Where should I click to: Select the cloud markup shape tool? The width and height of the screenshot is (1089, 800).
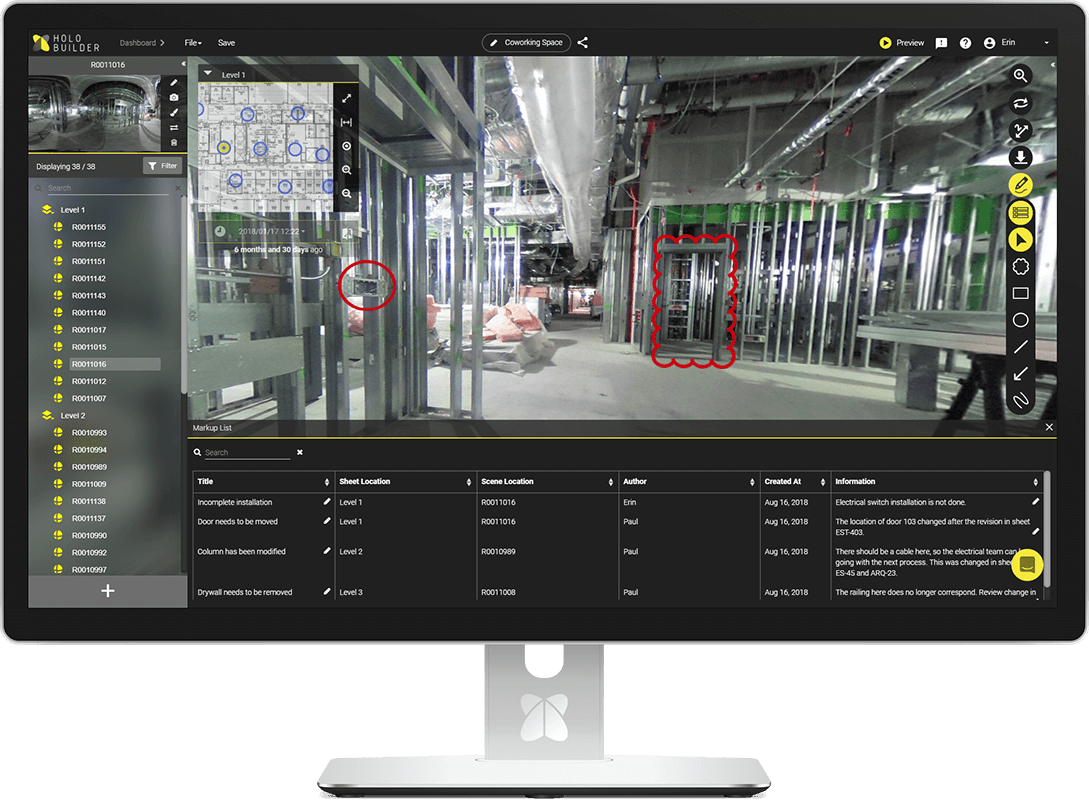click(1022, 266)
